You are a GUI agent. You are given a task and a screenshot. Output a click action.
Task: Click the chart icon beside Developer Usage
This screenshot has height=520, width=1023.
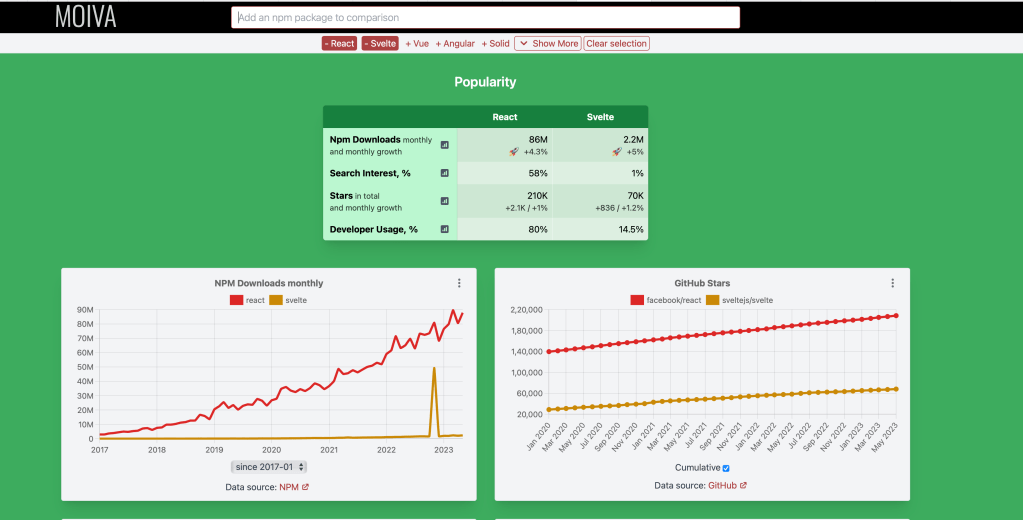coord(445,229)
